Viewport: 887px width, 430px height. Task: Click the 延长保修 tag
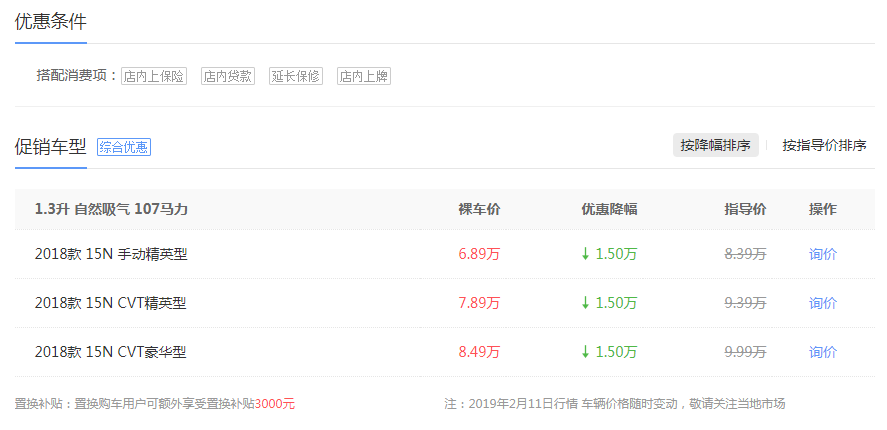click(296, 76)
